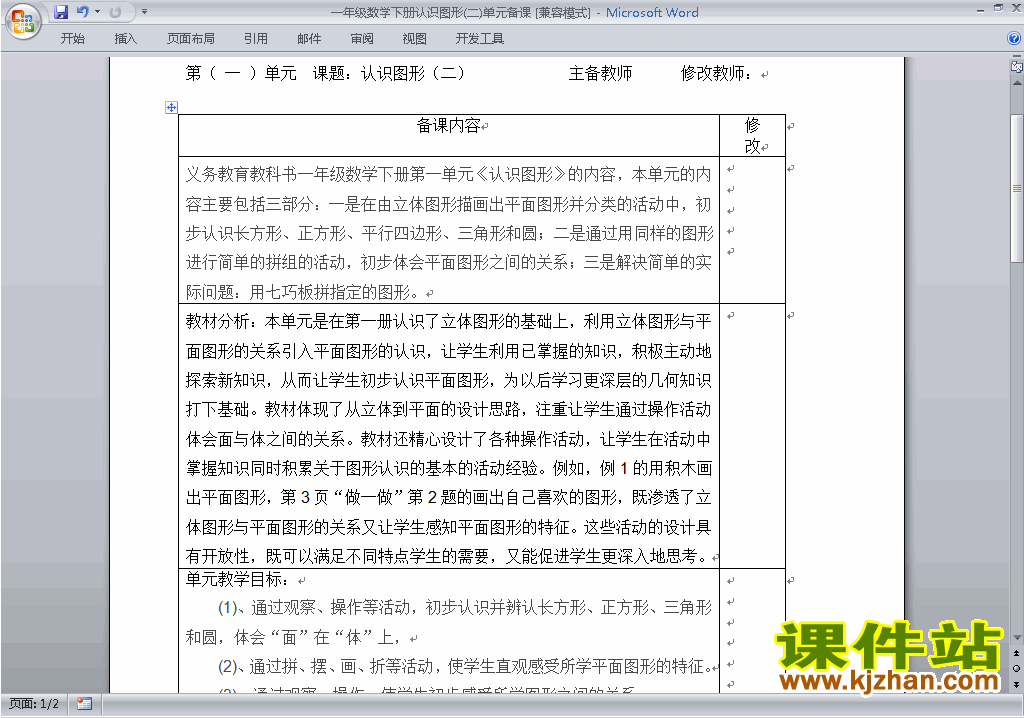Switch to the 引用 tab

tap(255, 39)
